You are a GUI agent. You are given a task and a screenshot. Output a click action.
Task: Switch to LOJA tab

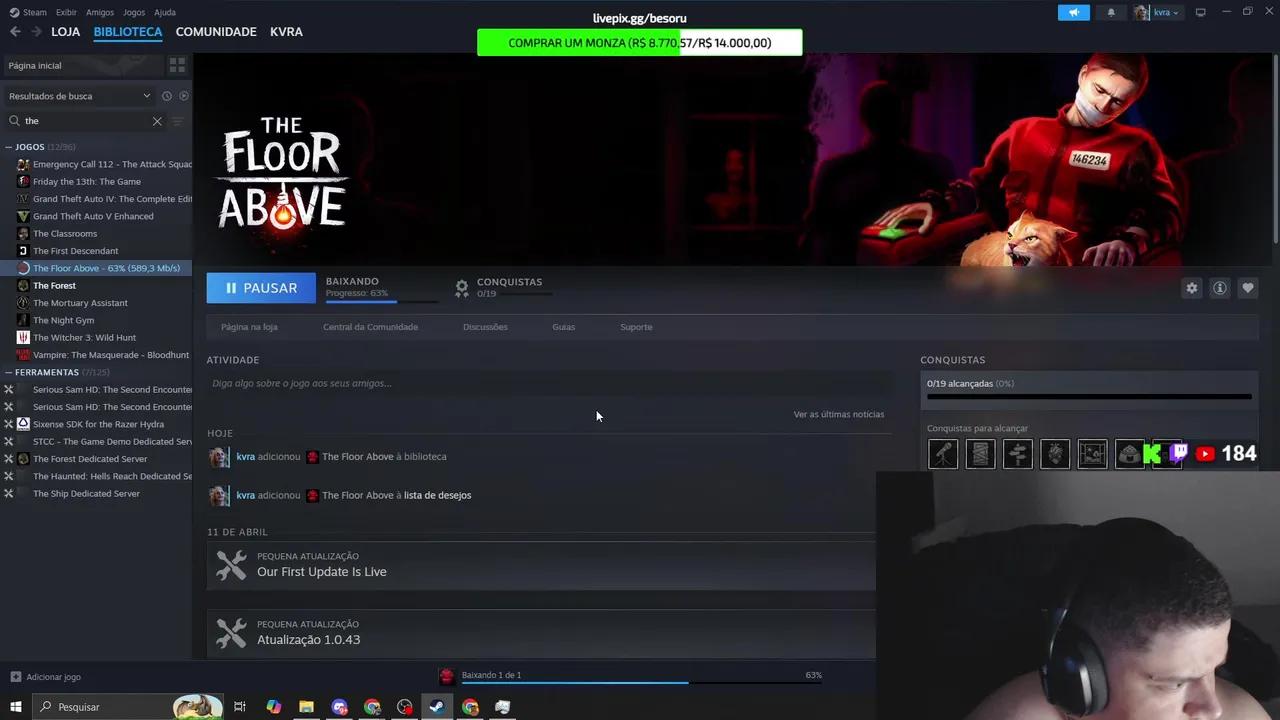(x=66, y=32)
